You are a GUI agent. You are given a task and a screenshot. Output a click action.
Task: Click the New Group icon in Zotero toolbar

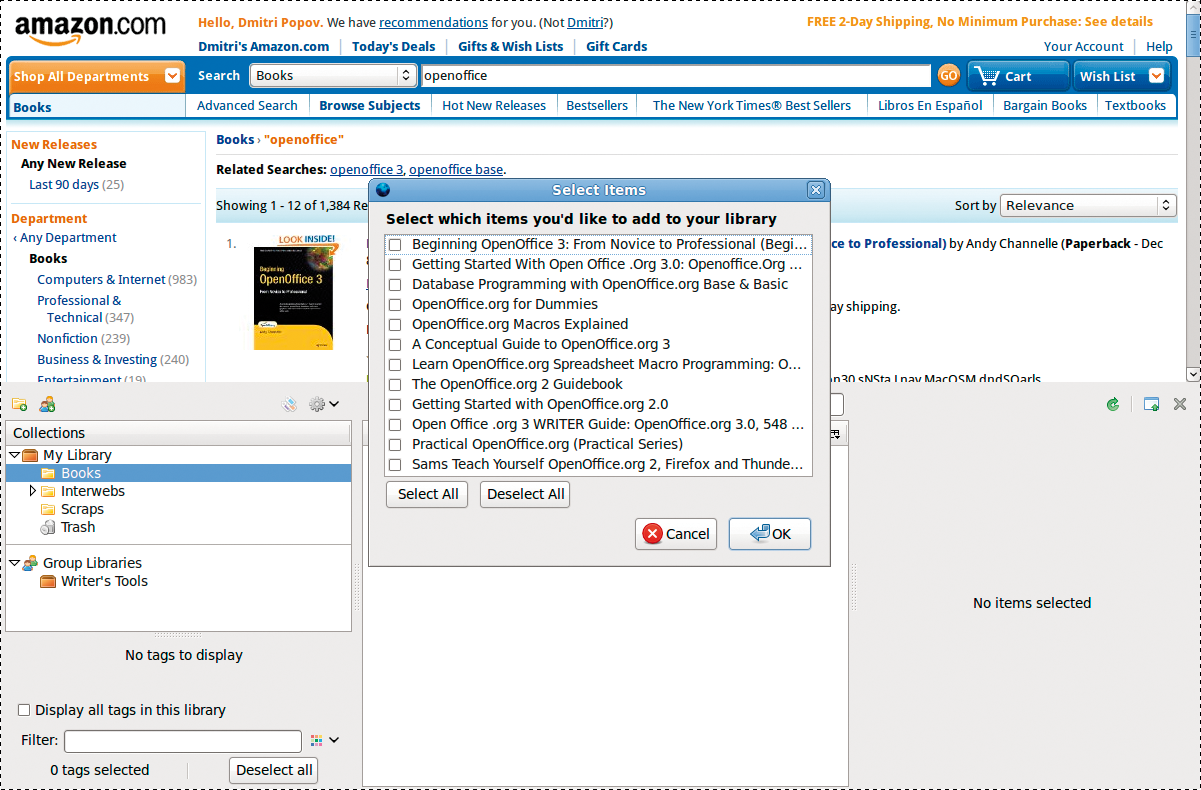47,404
